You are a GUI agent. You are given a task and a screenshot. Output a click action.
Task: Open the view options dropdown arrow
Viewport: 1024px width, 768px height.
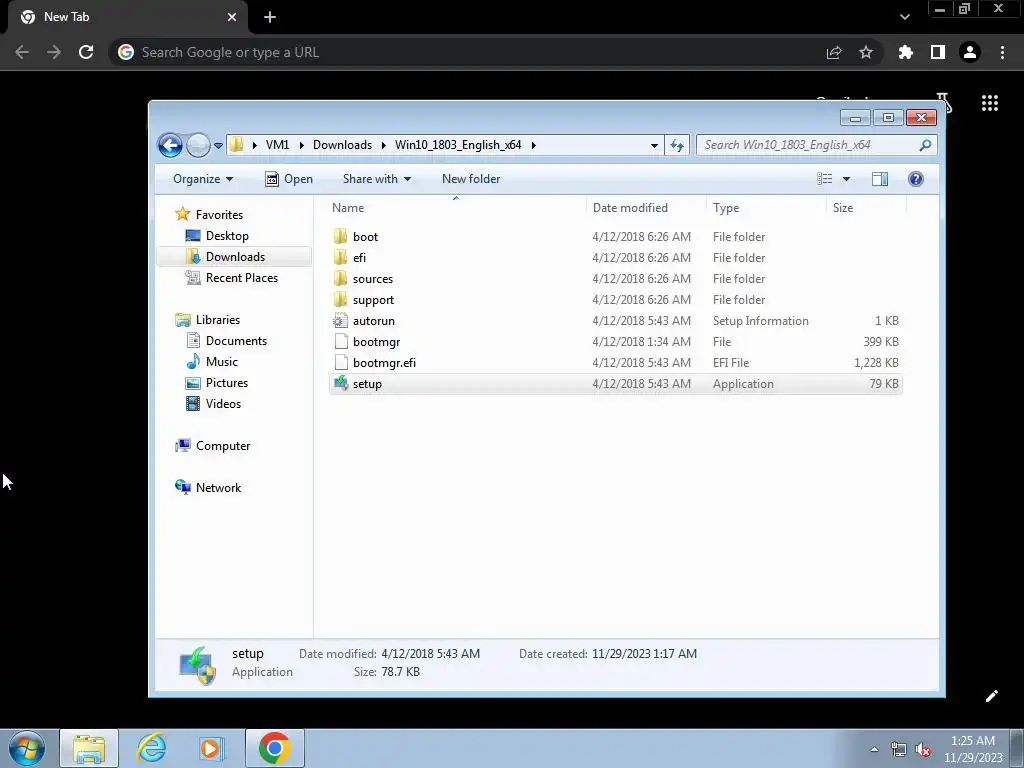(x=846, y=179)
